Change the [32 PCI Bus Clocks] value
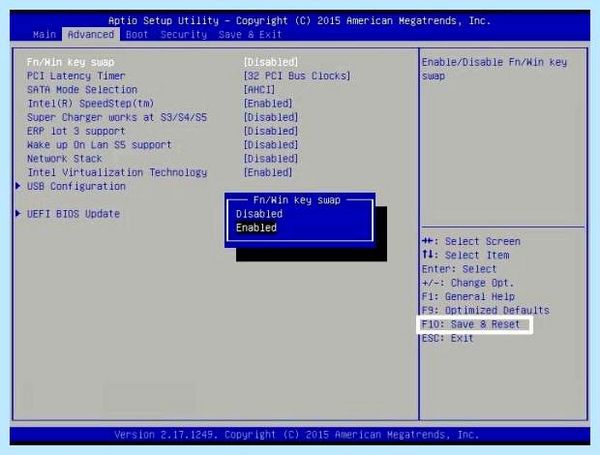The image size is (600, 455). pyautogui.click(x=297, y=76)
